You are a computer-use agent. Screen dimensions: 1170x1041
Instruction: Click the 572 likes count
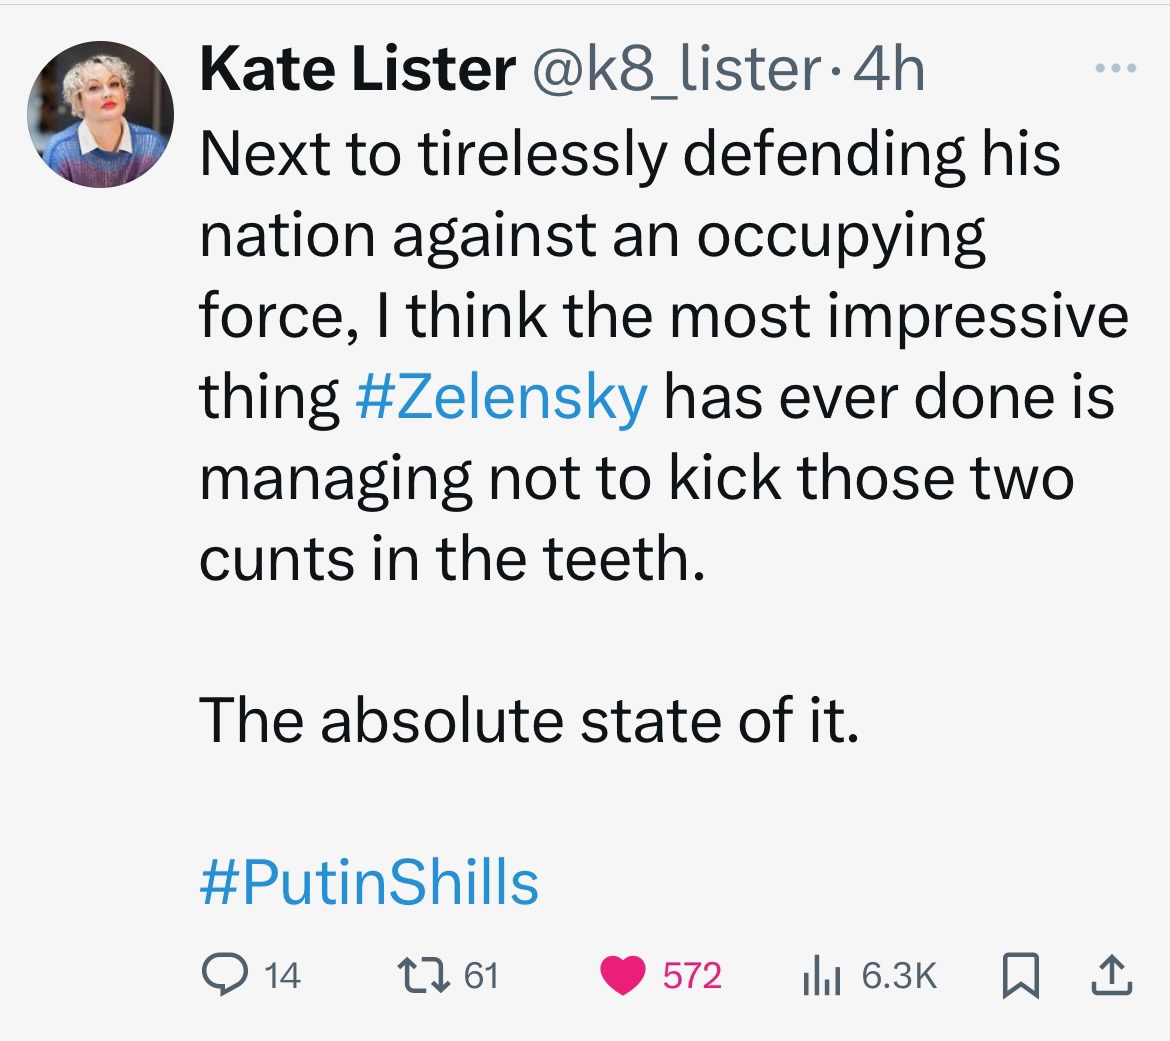692,976
